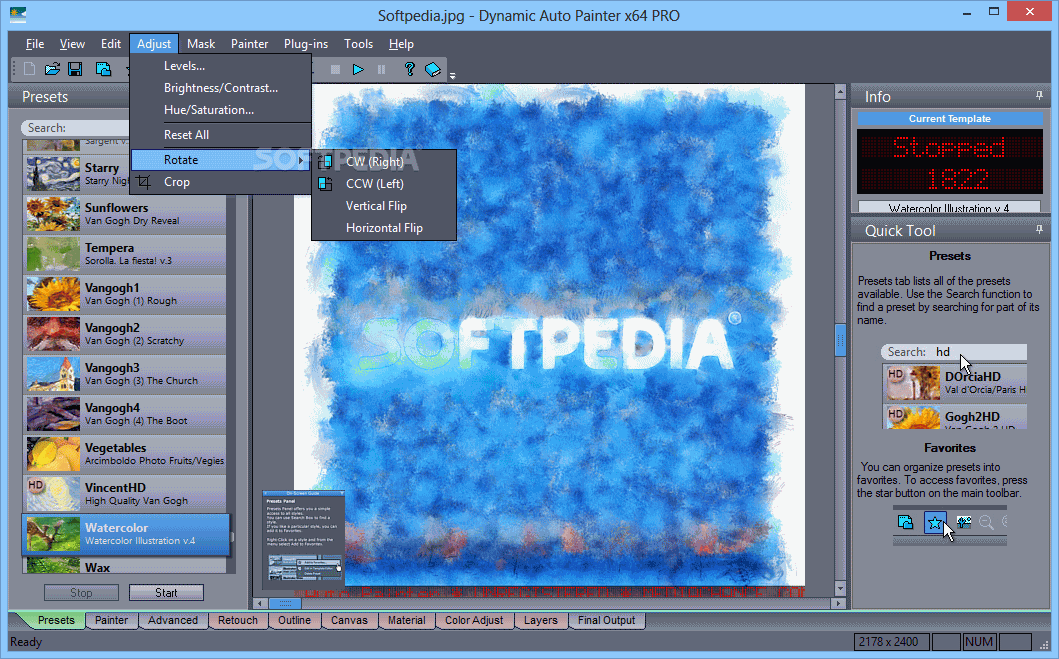Apply Vertical Flip

pyautogui.click(x=384, y=206)
